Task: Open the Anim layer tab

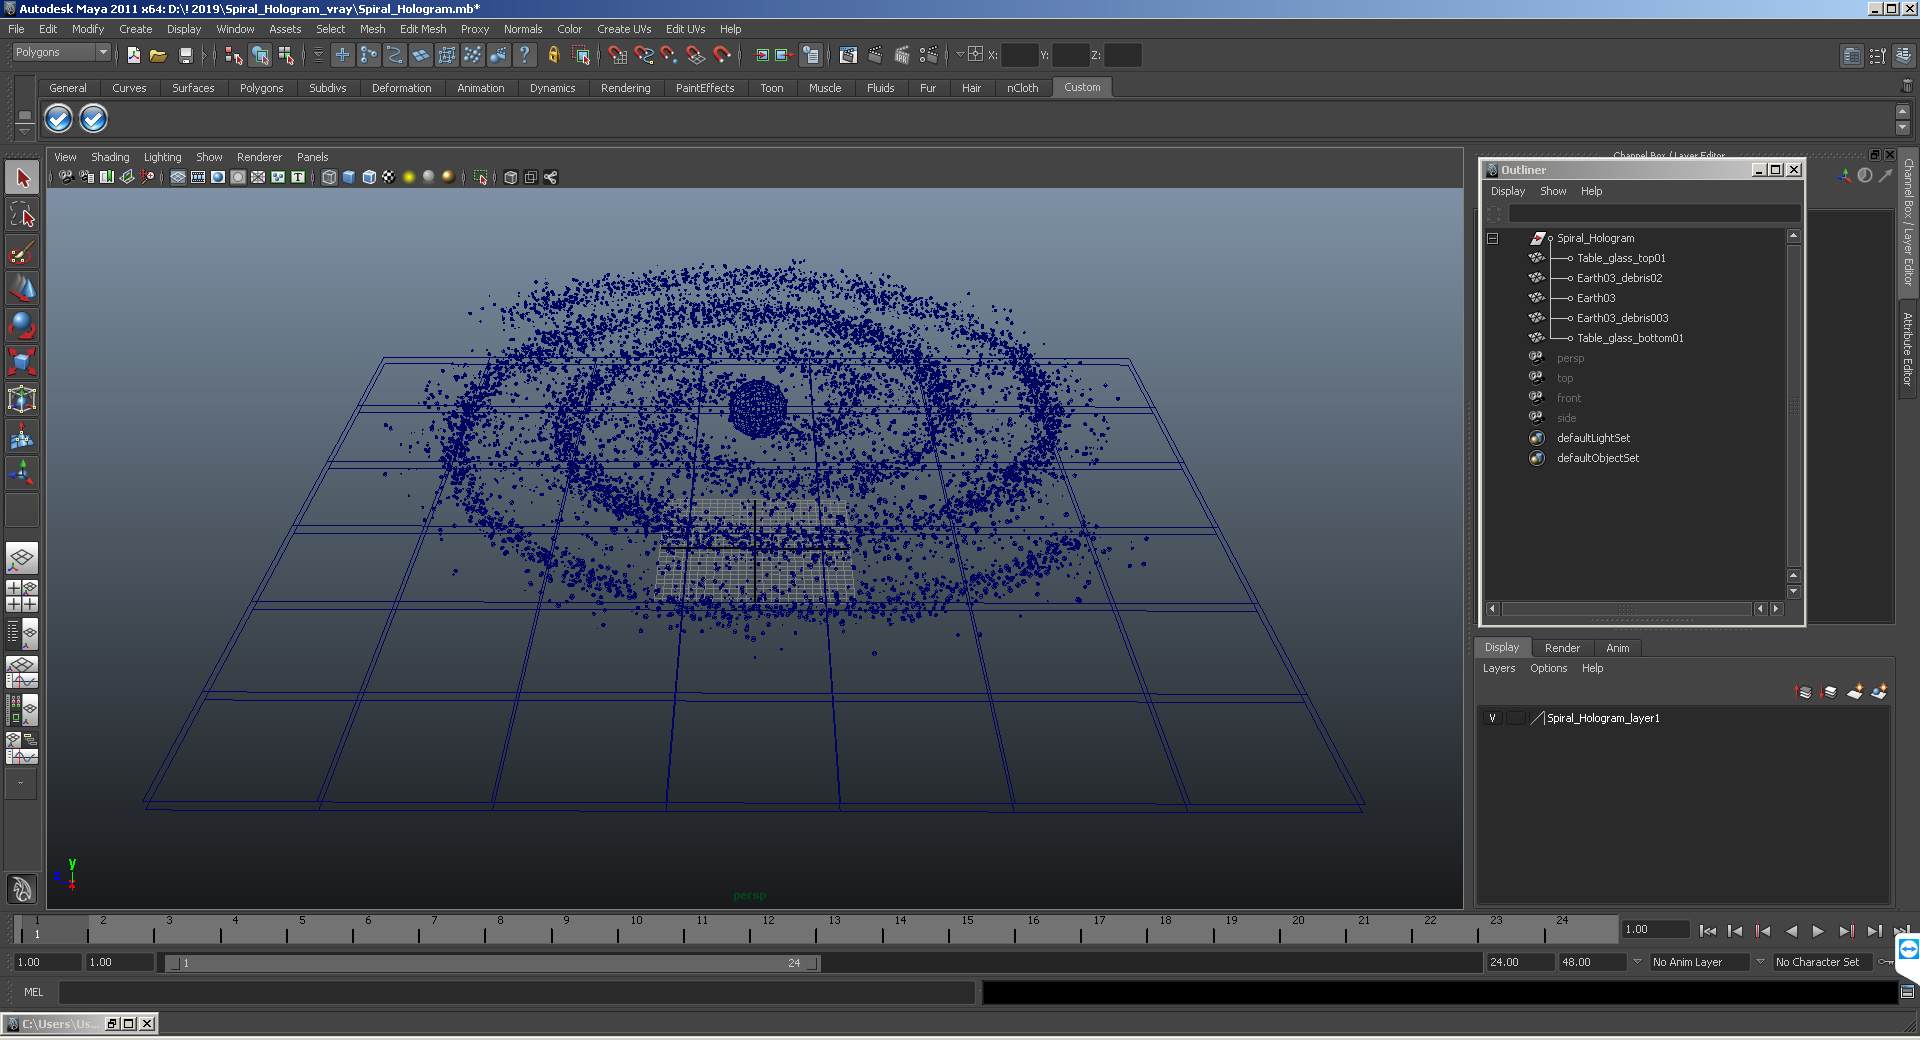Action: coord(1617,648)
